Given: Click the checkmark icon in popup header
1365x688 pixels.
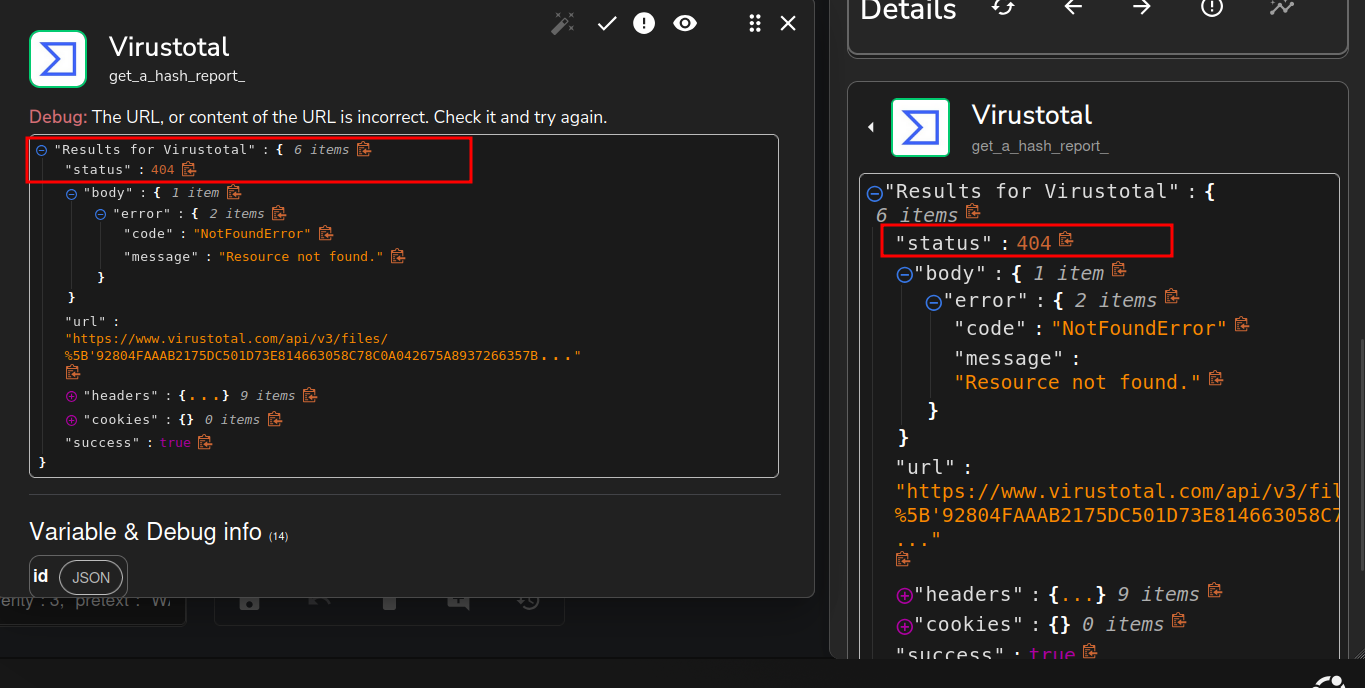Looking at the screenshot, I should 607,24.
